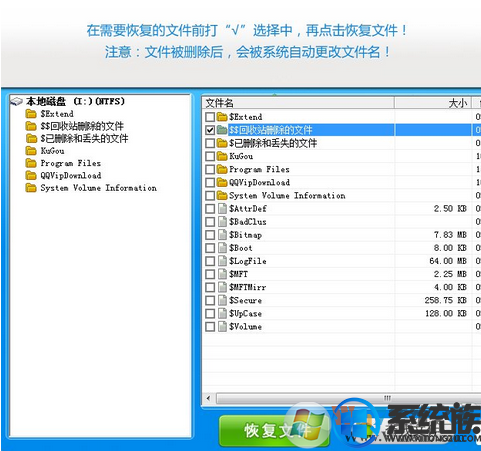Click the $MFT file icon

(222, 274)
